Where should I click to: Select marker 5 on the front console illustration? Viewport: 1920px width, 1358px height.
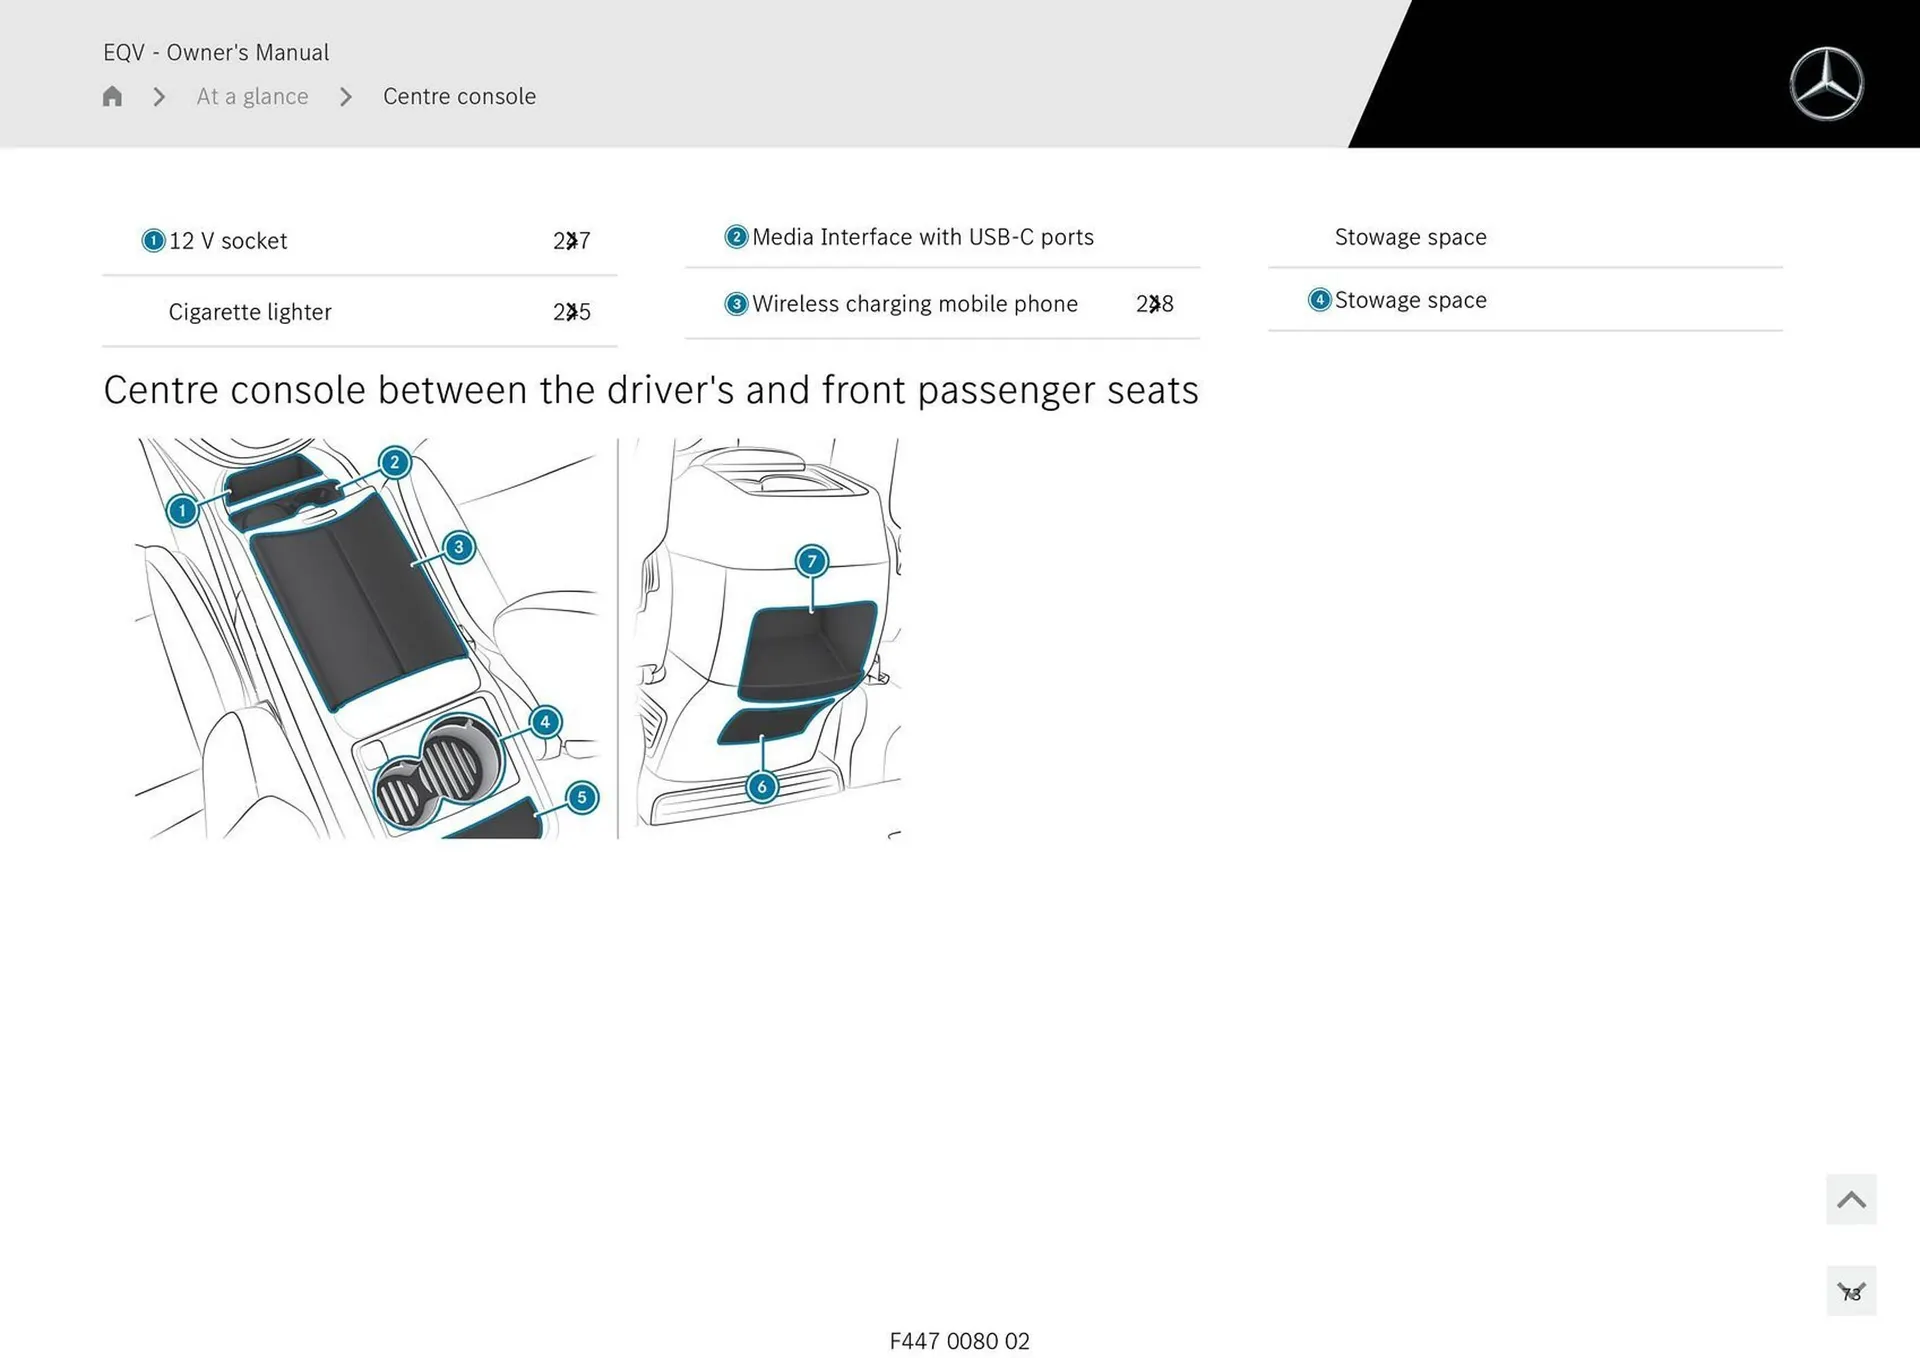(582, 798)
